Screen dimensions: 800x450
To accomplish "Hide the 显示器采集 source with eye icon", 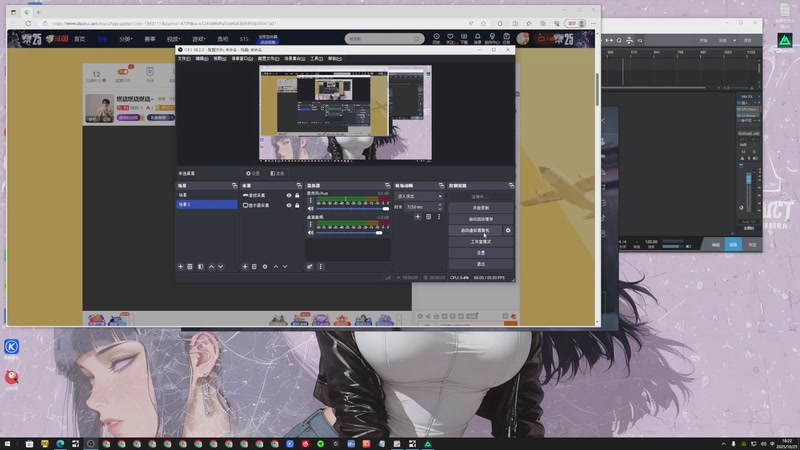I will 289,205.
